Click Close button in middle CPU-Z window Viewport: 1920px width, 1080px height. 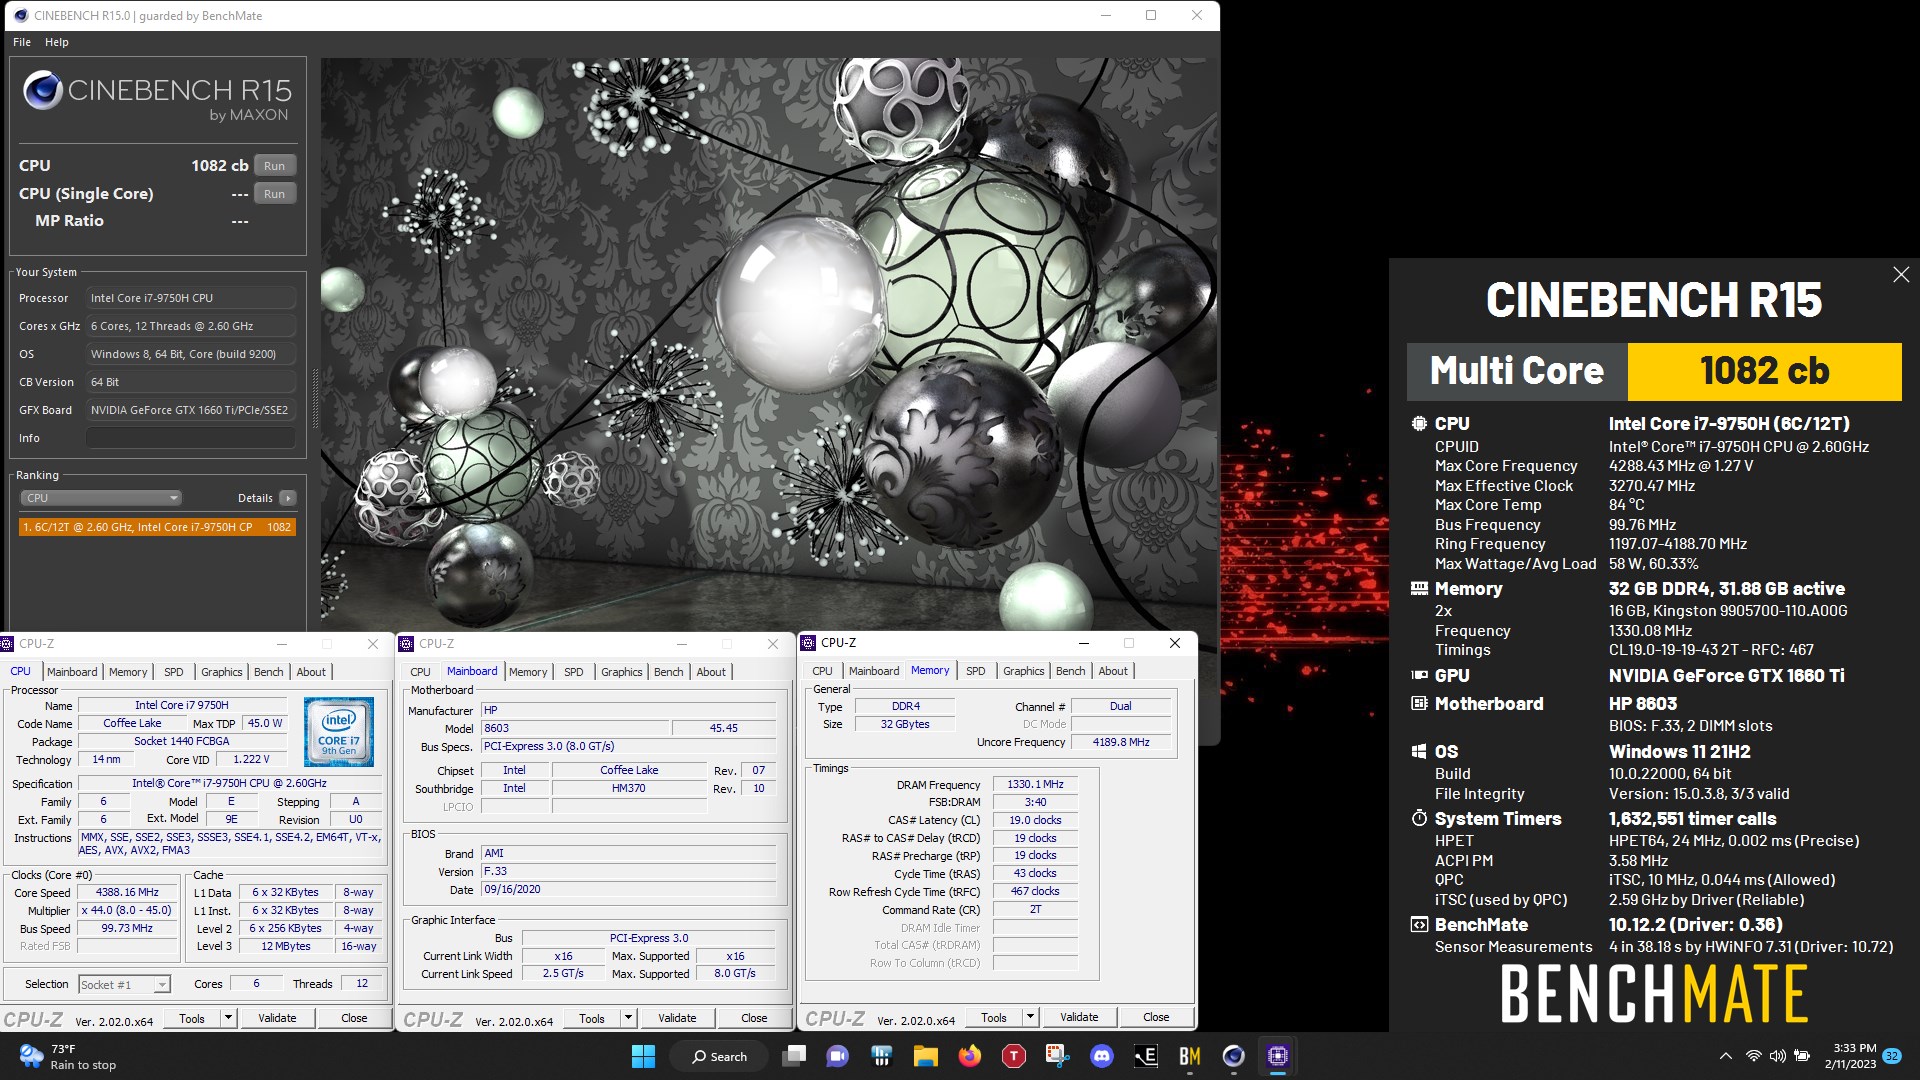pos(754,1019)
